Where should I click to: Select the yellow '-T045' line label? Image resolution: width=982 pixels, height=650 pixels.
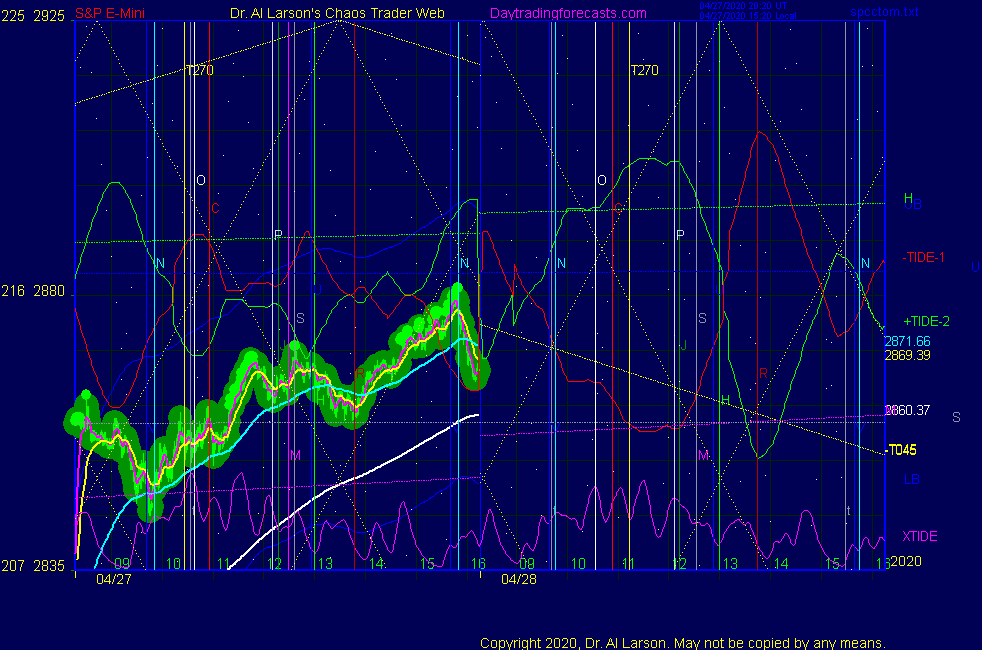(901, 450)
